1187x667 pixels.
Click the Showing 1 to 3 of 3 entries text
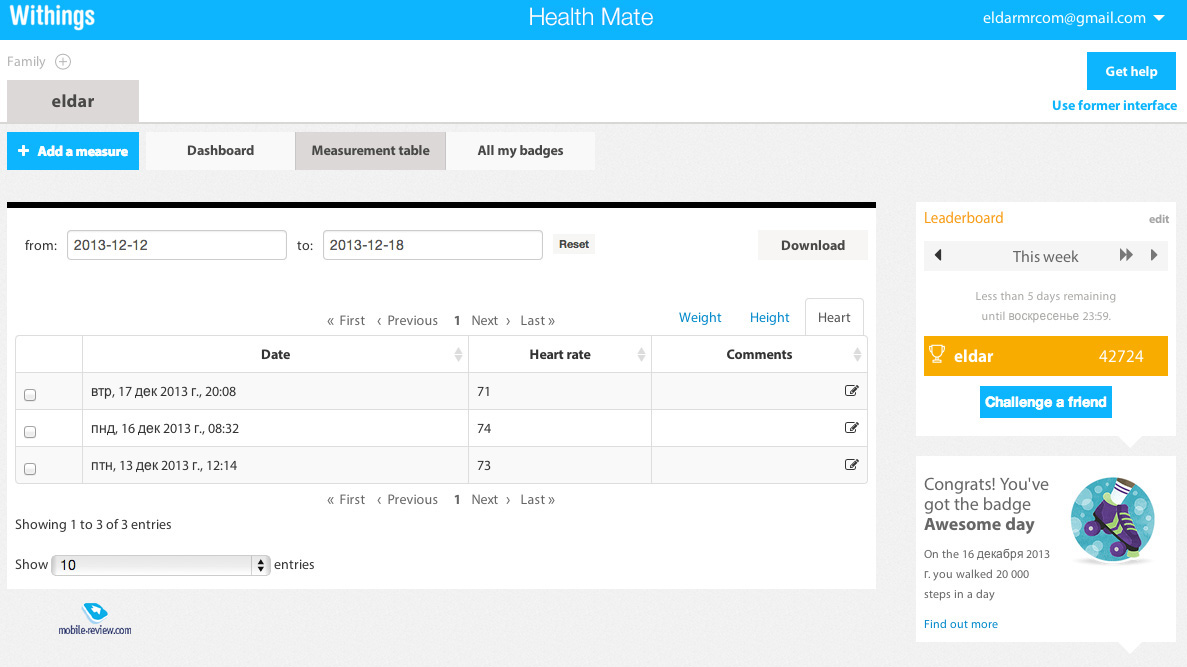click(x=93, y=525)
